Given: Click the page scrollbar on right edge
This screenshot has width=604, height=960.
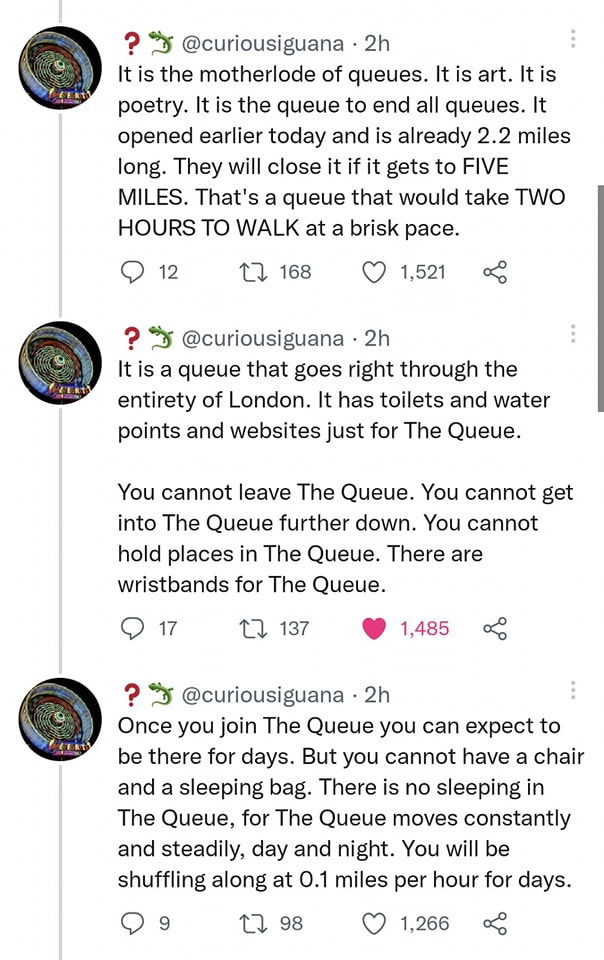Looking at the screenshot, I should 600,298.
